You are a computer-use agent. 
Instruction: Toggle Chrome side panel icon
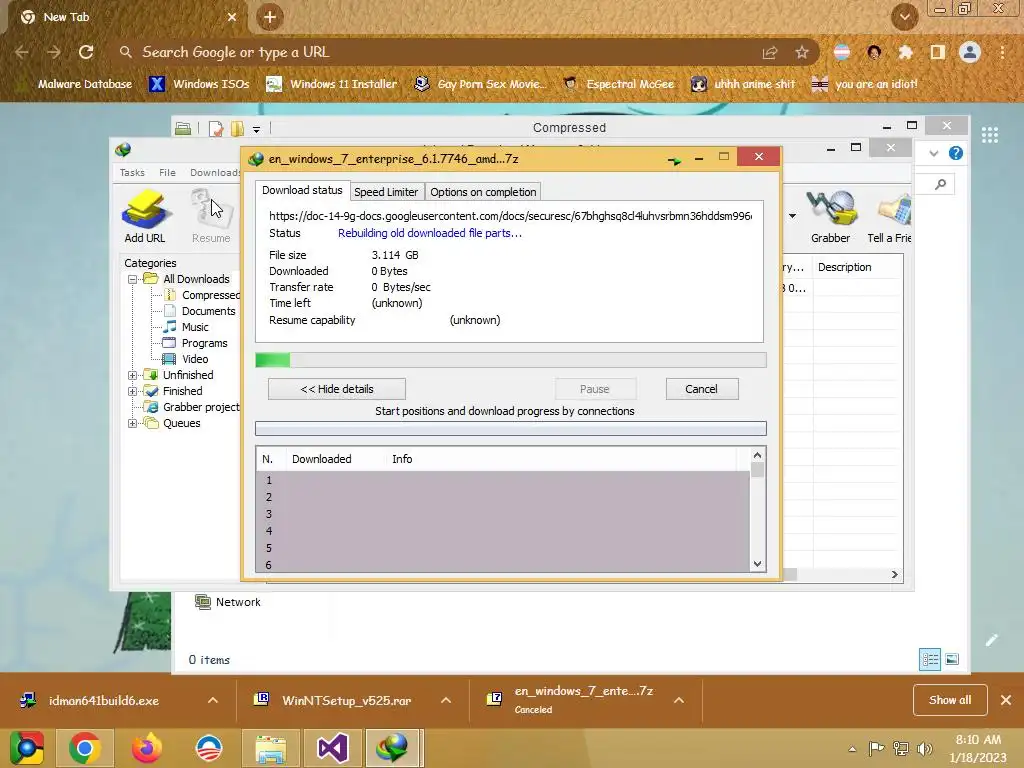point(937,52)
